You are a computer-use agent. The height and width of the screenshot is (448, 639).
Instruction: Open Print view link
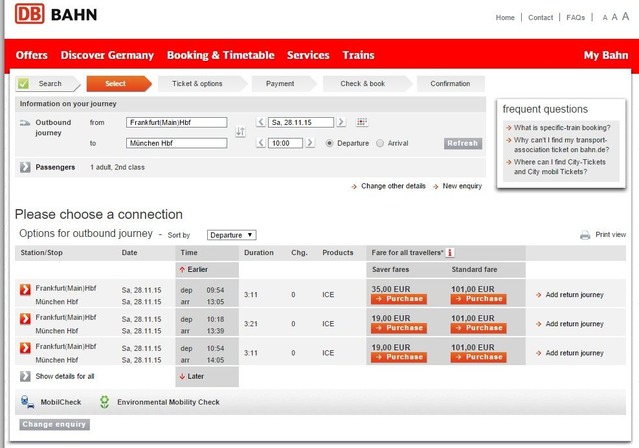click(x=610, y=234)
